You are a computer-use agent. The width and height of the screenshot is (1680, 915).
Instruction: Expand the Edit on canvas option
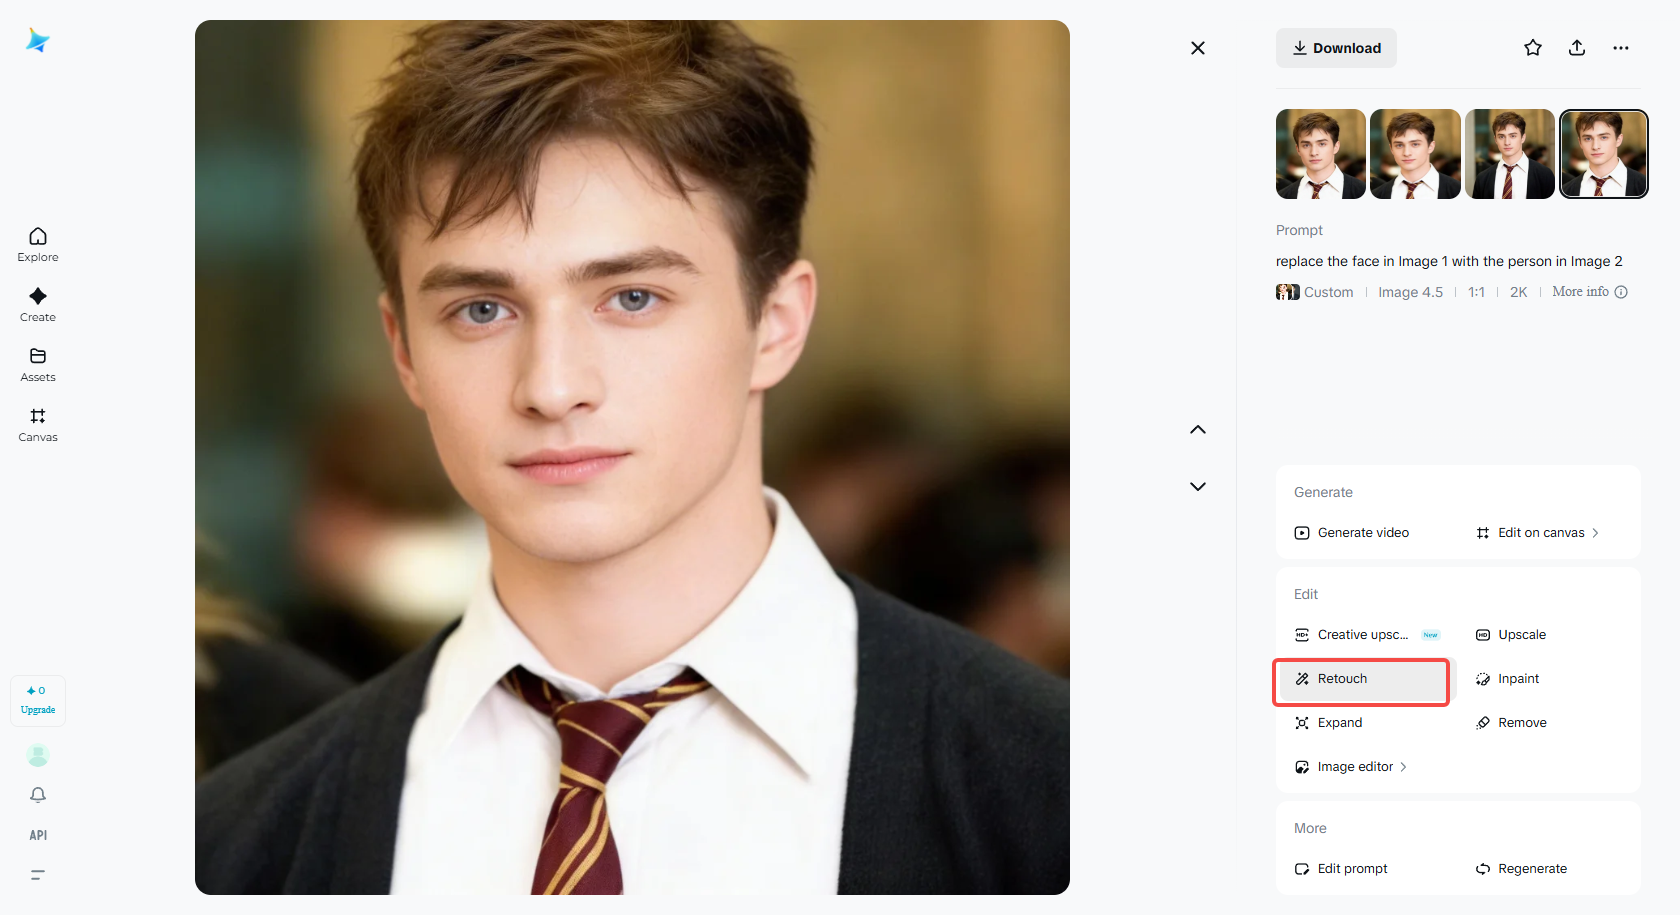coord(1540,533)
